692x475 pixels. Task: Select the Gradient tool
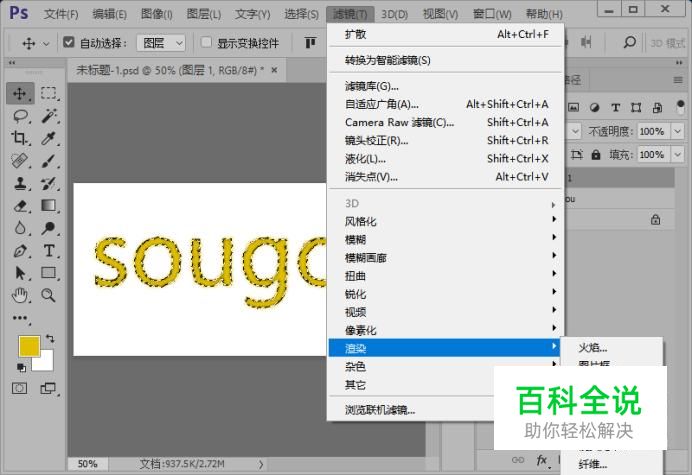coord(49,206)
